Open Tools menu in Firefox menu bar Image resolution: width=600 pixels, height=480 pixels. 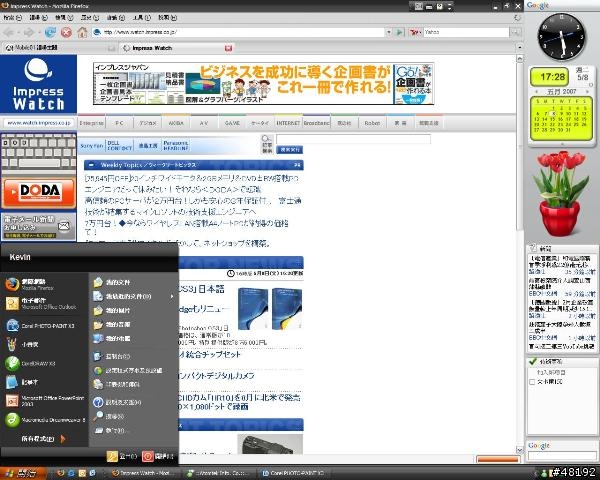point(142,18)
